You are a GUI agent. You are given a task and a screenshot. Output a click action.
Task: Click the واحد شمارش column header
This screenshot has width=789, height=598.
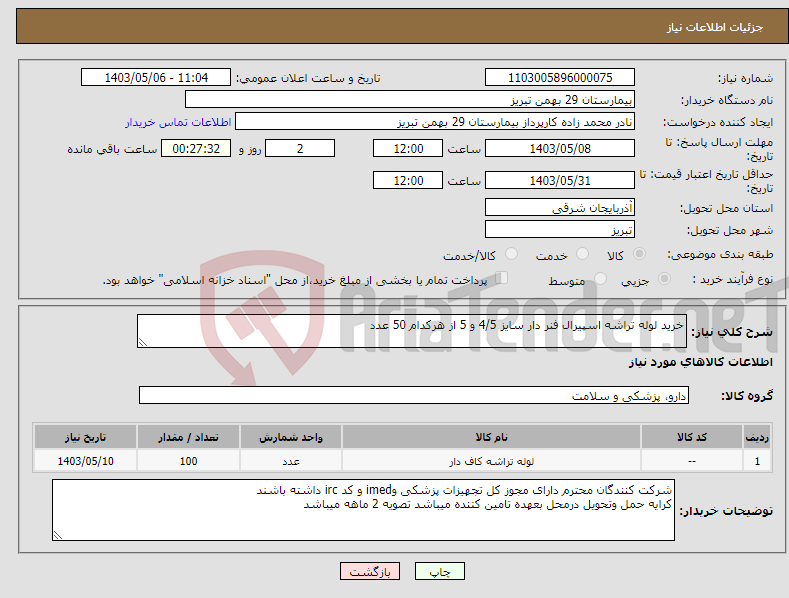(x=291, y=437)
